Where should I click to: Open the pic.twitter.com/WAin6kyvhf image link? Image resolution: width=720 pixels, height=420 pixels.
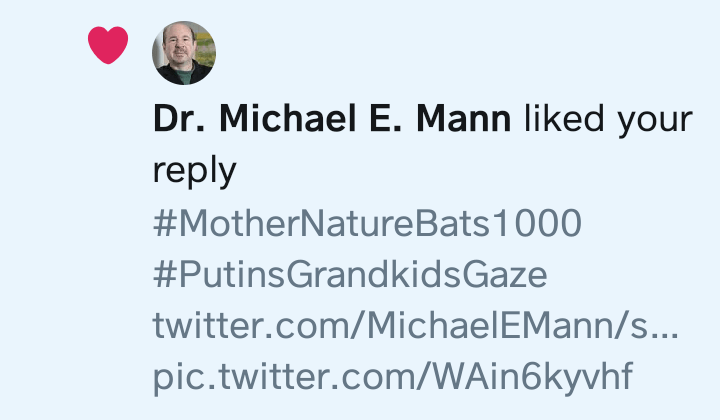(393, 378)
